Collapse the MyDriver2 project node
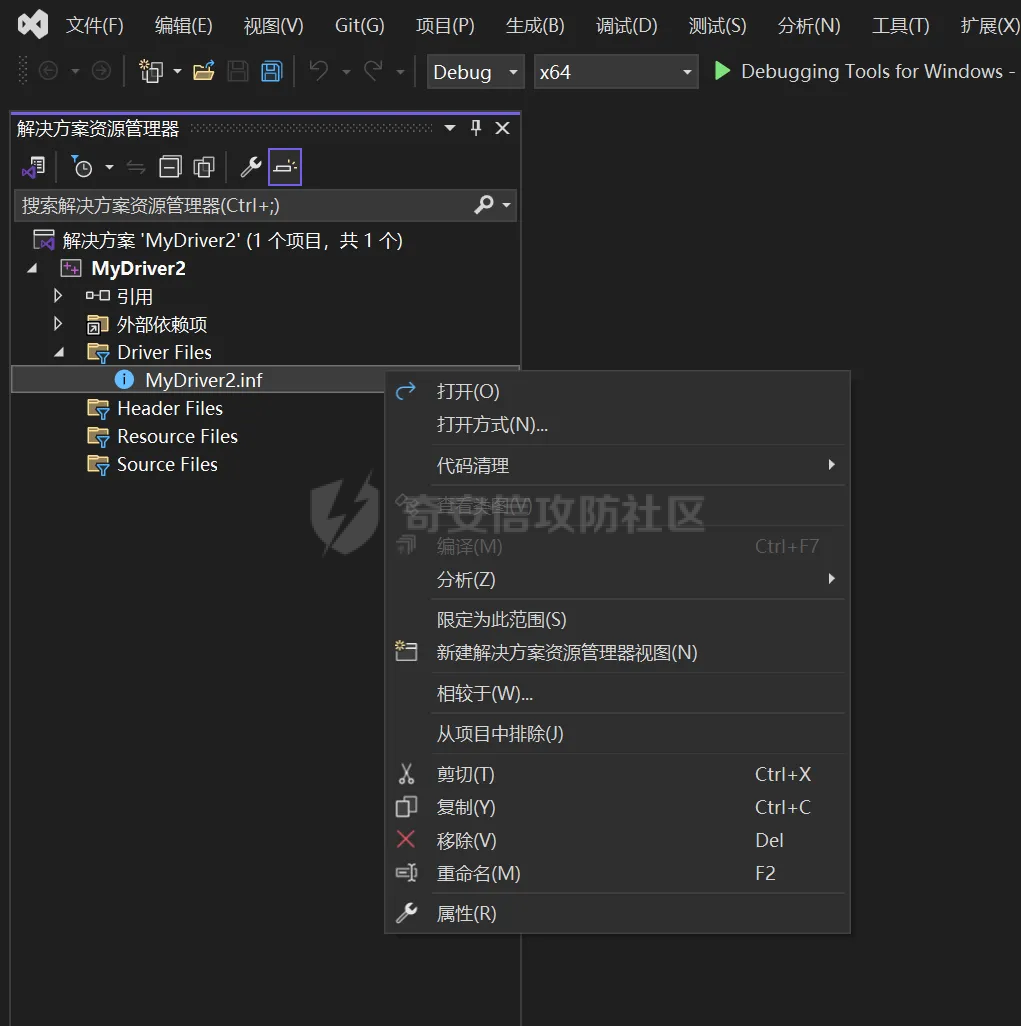Viewport: 1021px width, 1026px height. (32, 268)
